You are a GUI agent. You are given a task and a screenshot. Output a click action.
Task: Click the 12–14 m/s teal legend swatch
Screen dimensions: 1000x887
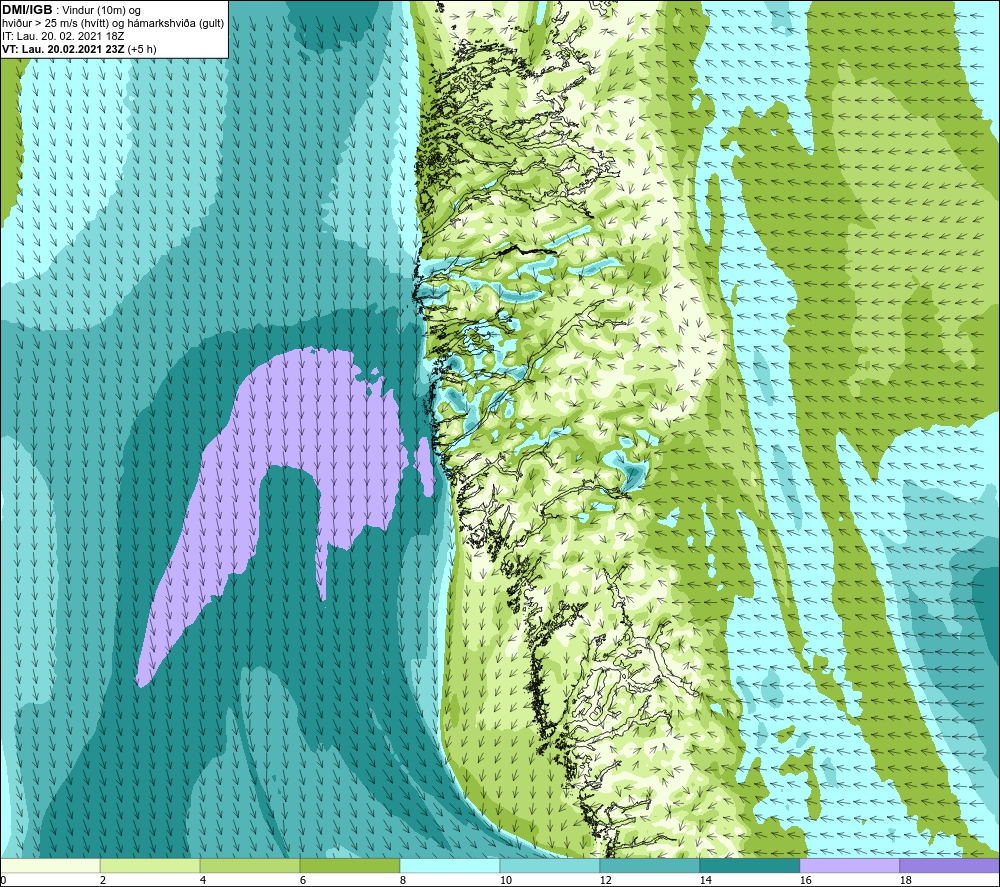coord(649,865)
